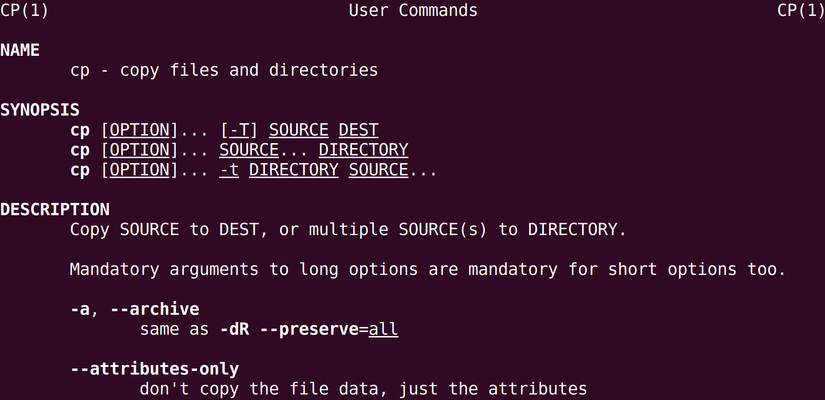The width and height of the screenshot is (825, 400).
Task: Click the underlined lowercase -t option
Action: point(229,170)
